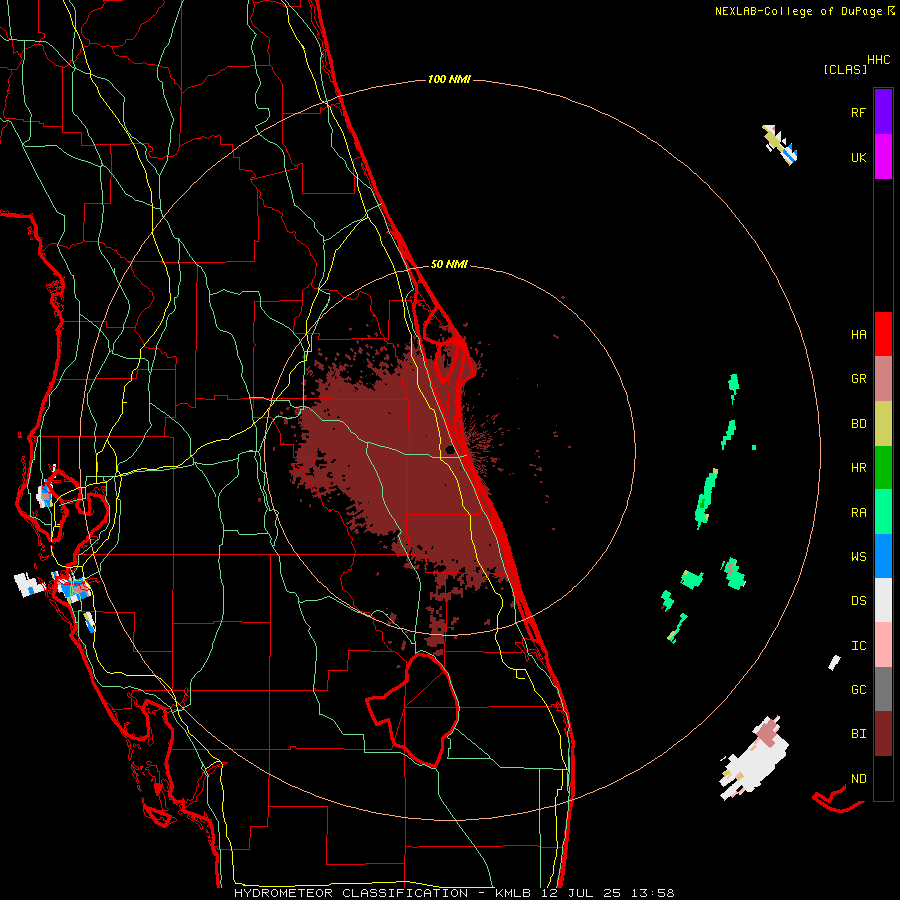The width and height of the screenshot is (900, 900).
Task: Click the IC legend label
Action: 858,645
